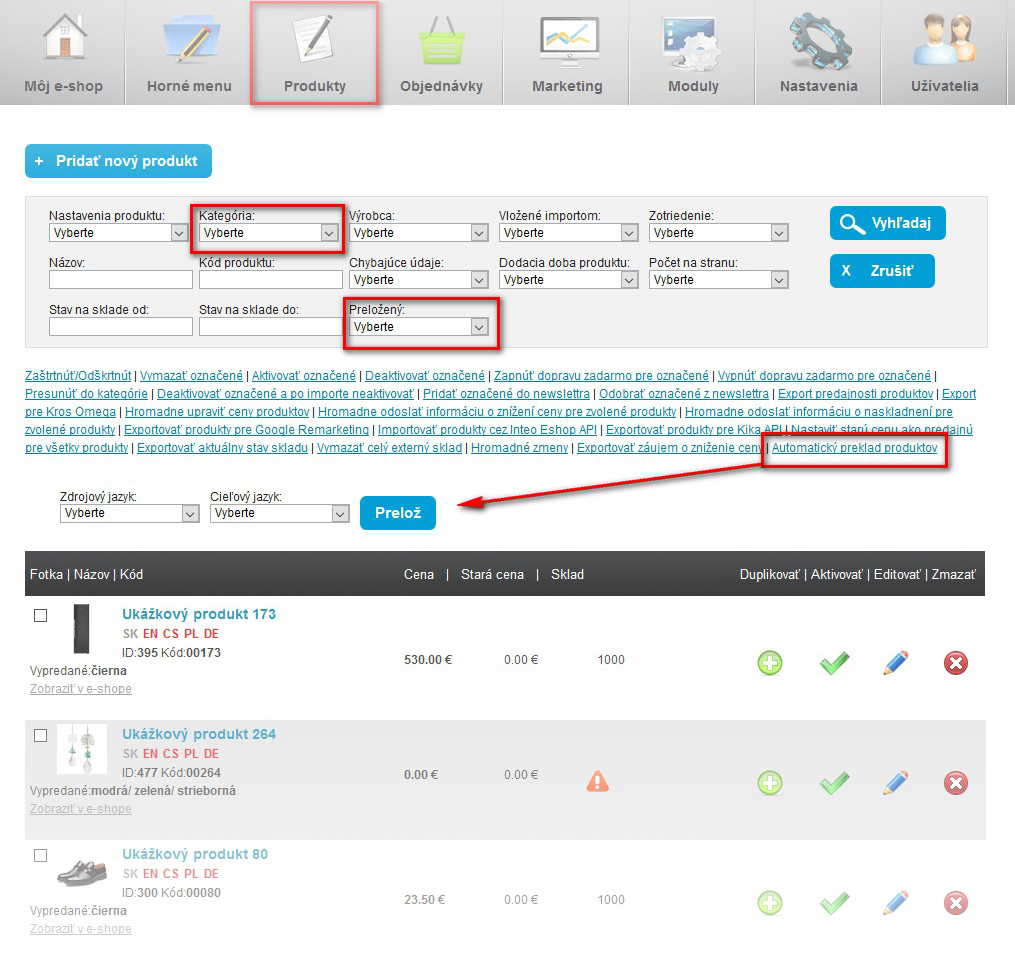This screenshot has height=957, width=1015.
Task: Open Nastavenia gear settings section
Action: [818, 52]
